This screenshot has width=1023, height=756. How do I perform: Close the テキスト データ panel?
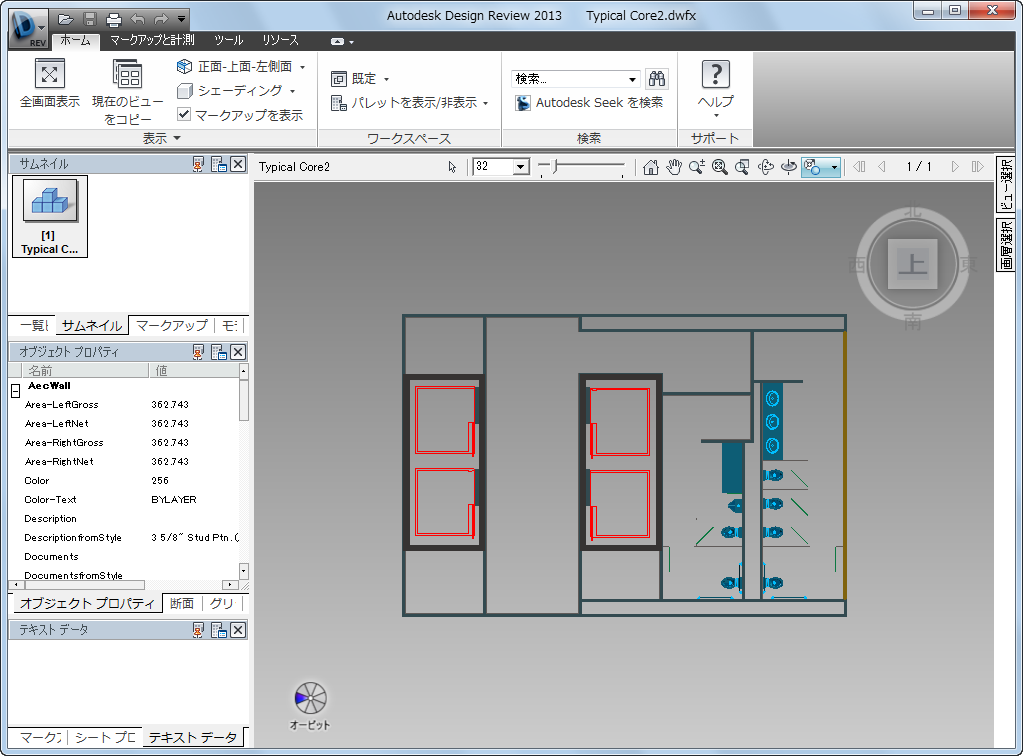tap(238, 630)
